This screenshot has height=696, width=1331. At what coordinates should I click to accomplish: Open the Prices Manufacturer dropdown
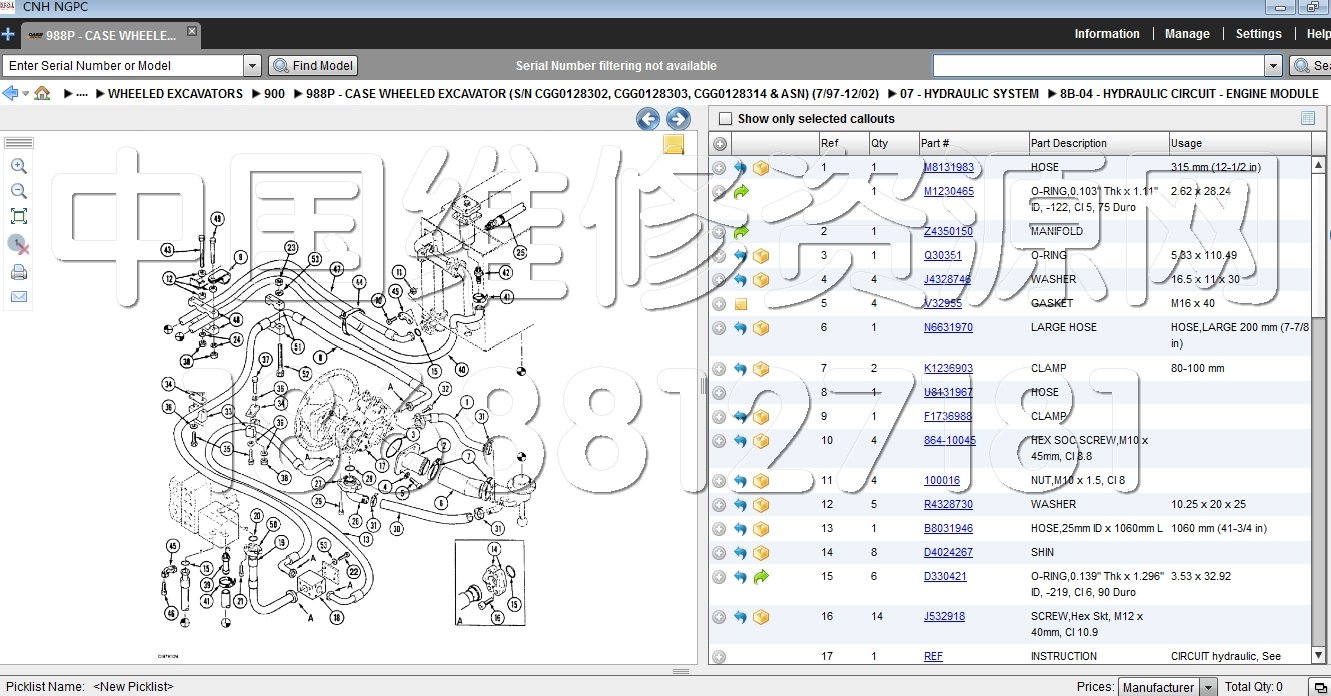coord(1208,687)
